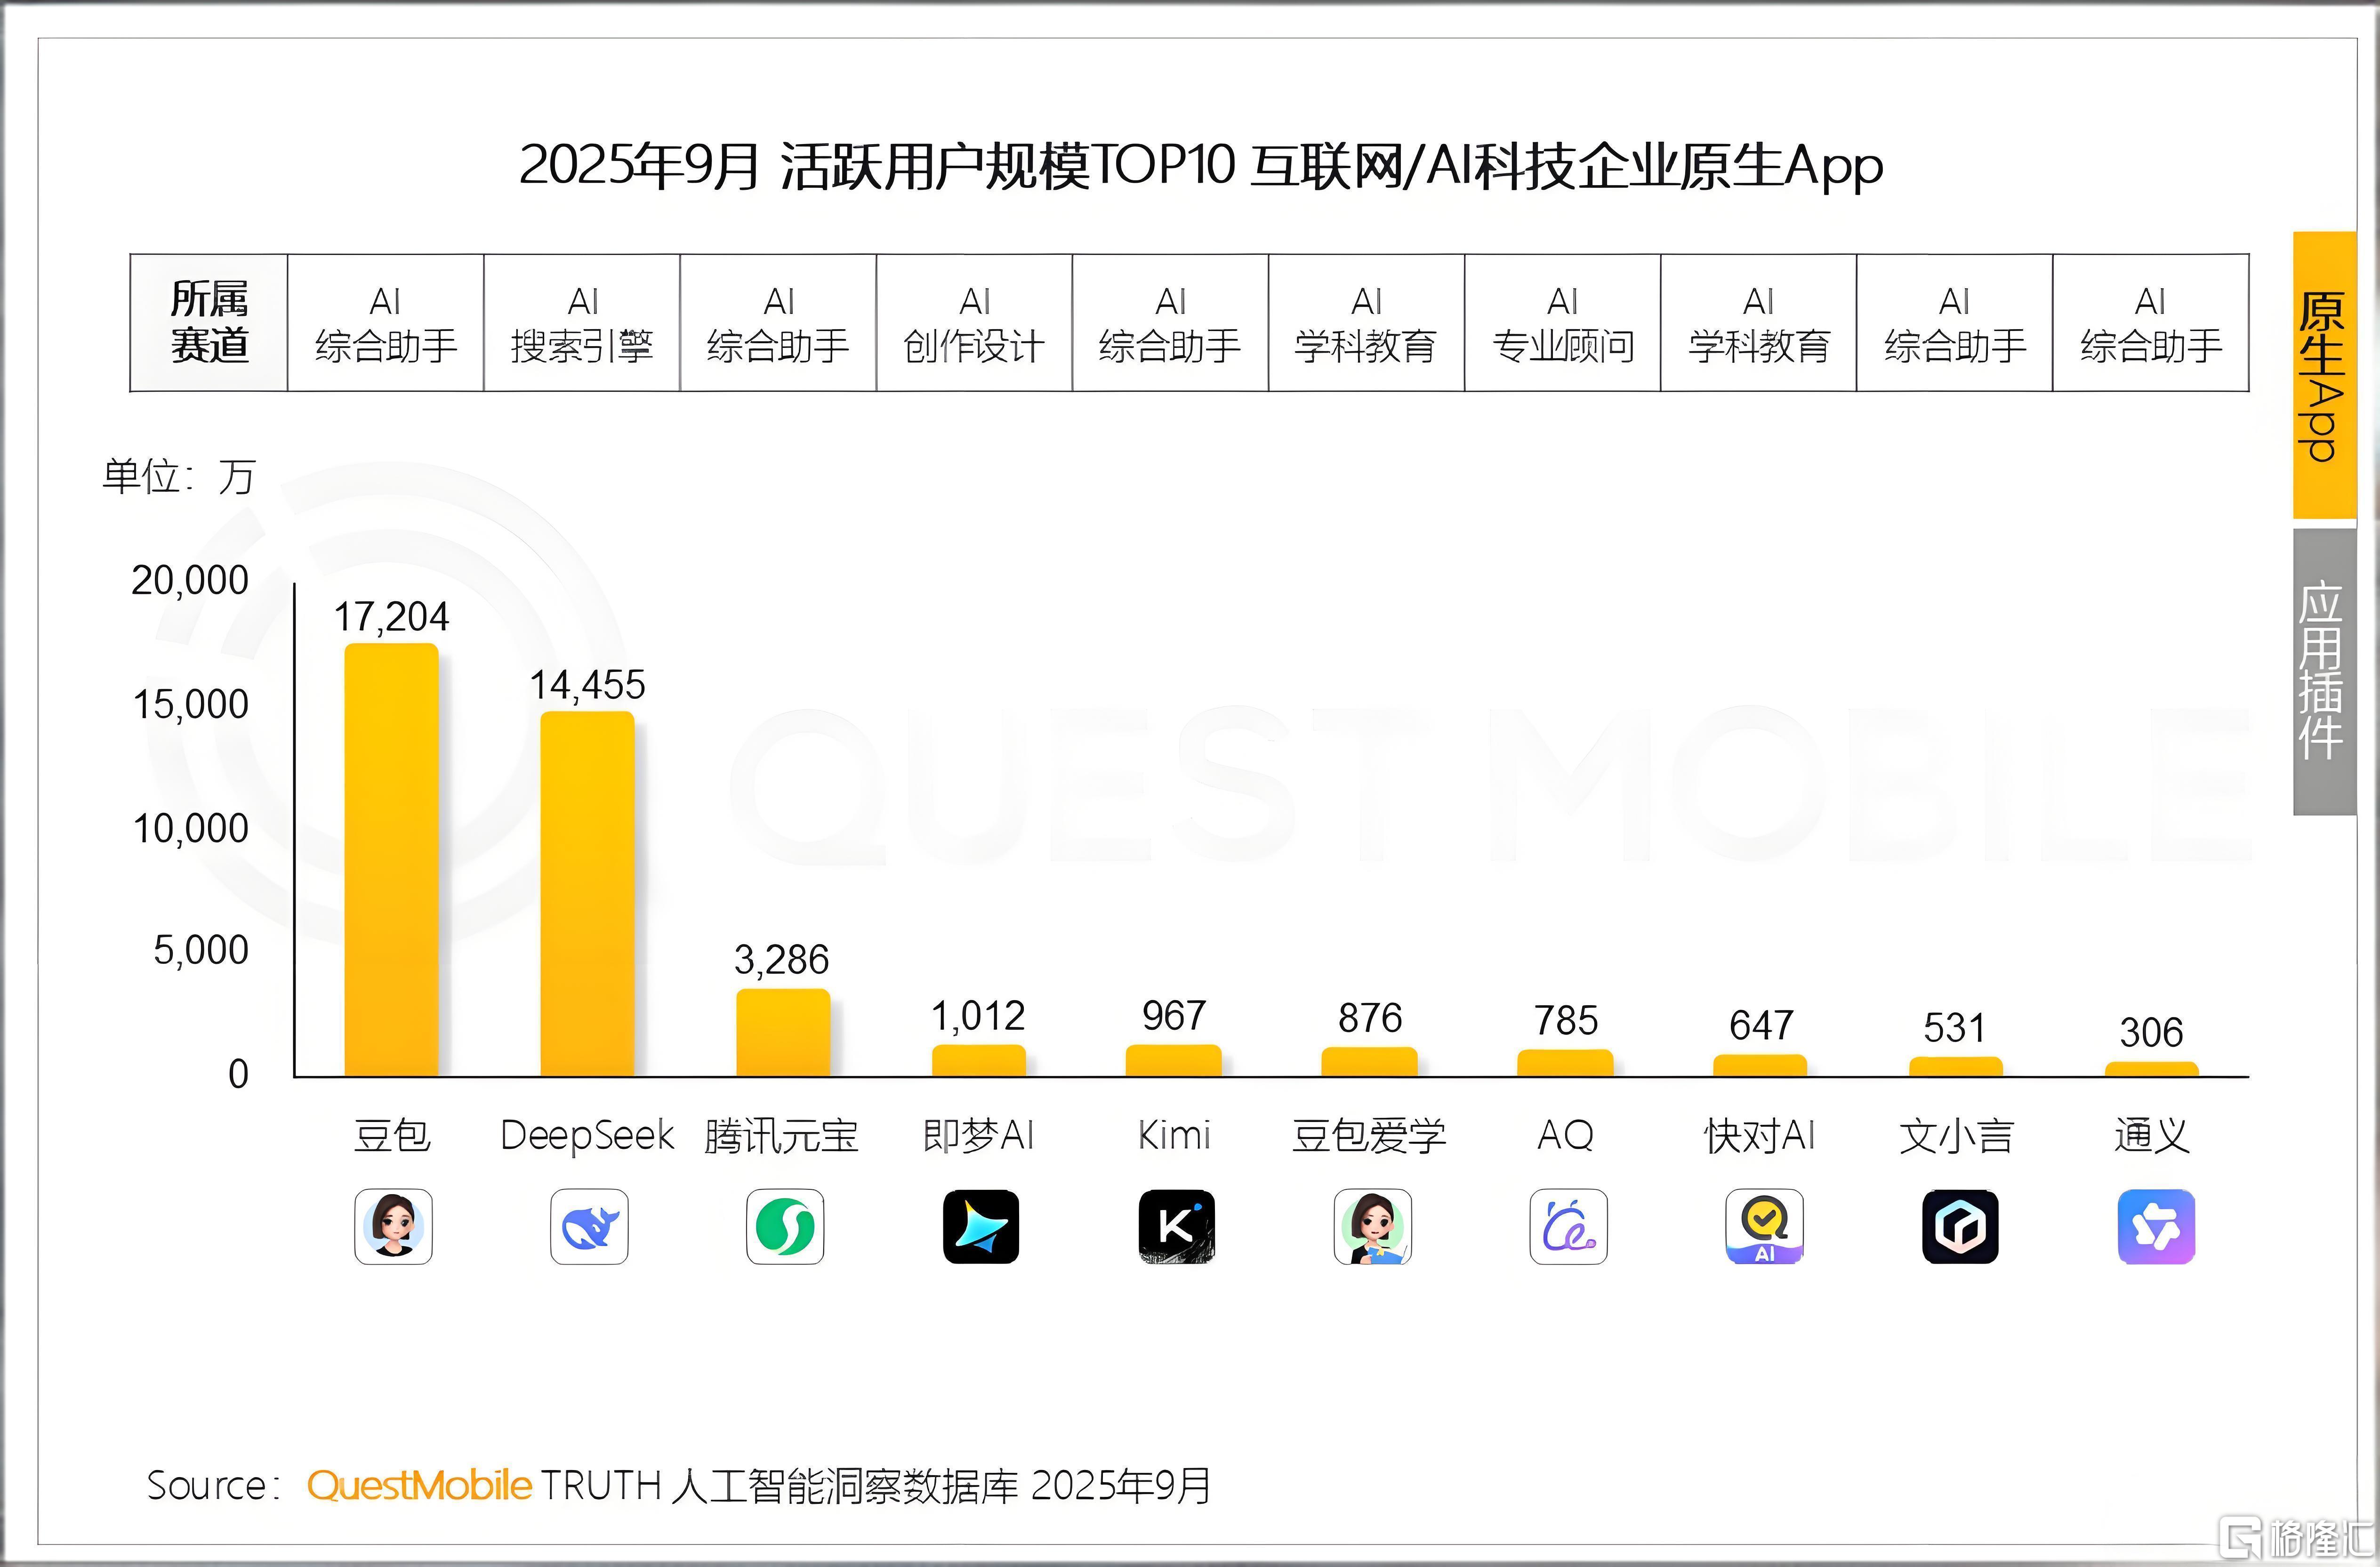Click the 306 value label
Image resolution: width=2380 pixels, height=1567 pixels.
(2152, 1033)
